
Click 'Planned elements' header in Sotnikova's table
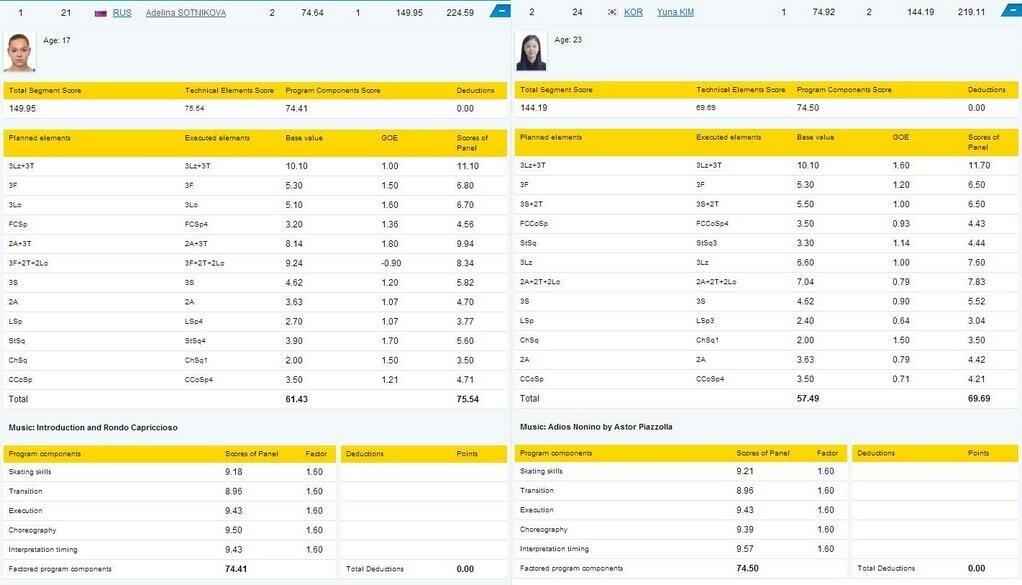tap(40, 138)
